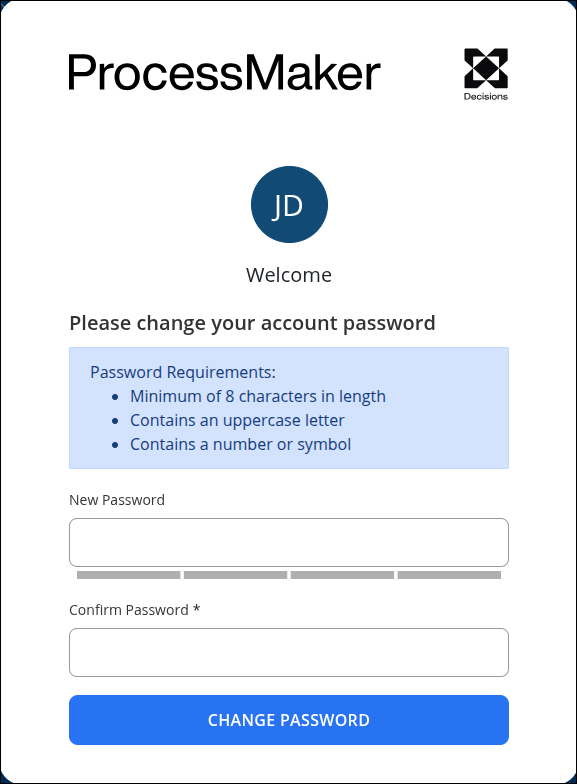Click second password strength bar segment
This screenshot has width=577, height=784.
pos(236,575)
